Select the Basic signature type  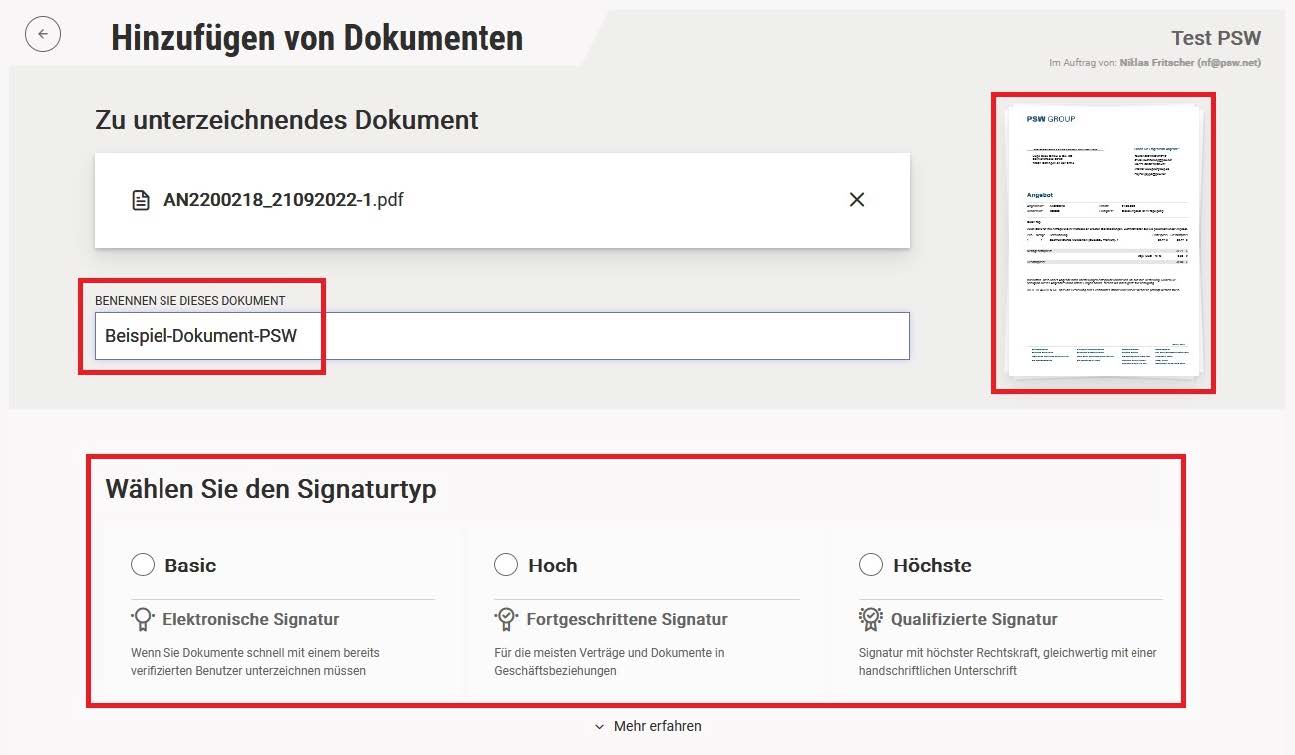pyautogui.click(x=142, y=564)
